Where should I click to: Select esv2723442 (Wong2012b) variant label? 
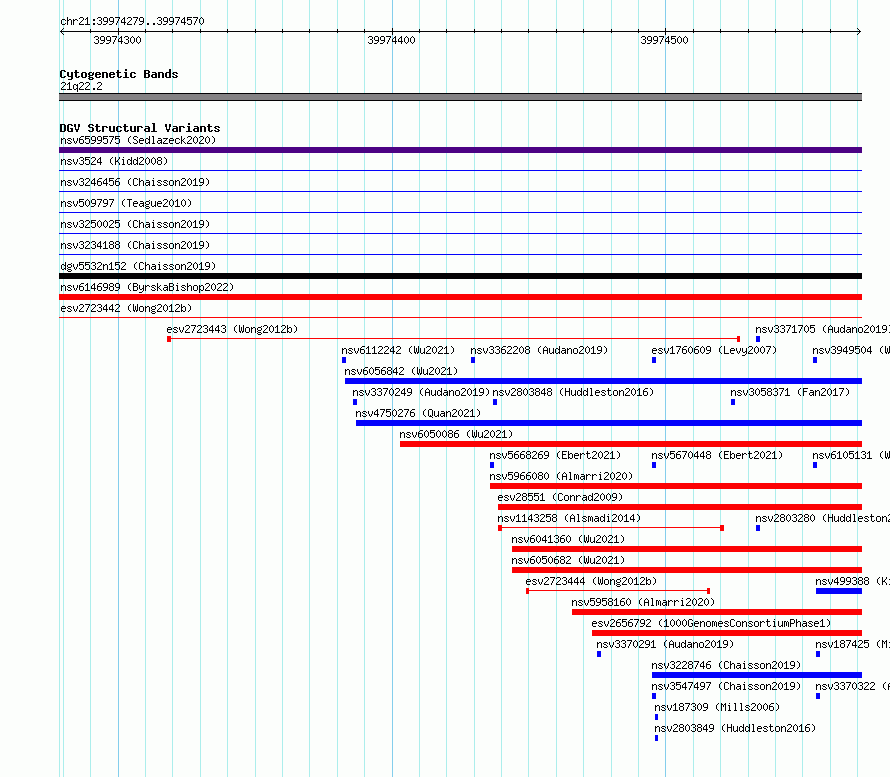click(x=126, y=308)
